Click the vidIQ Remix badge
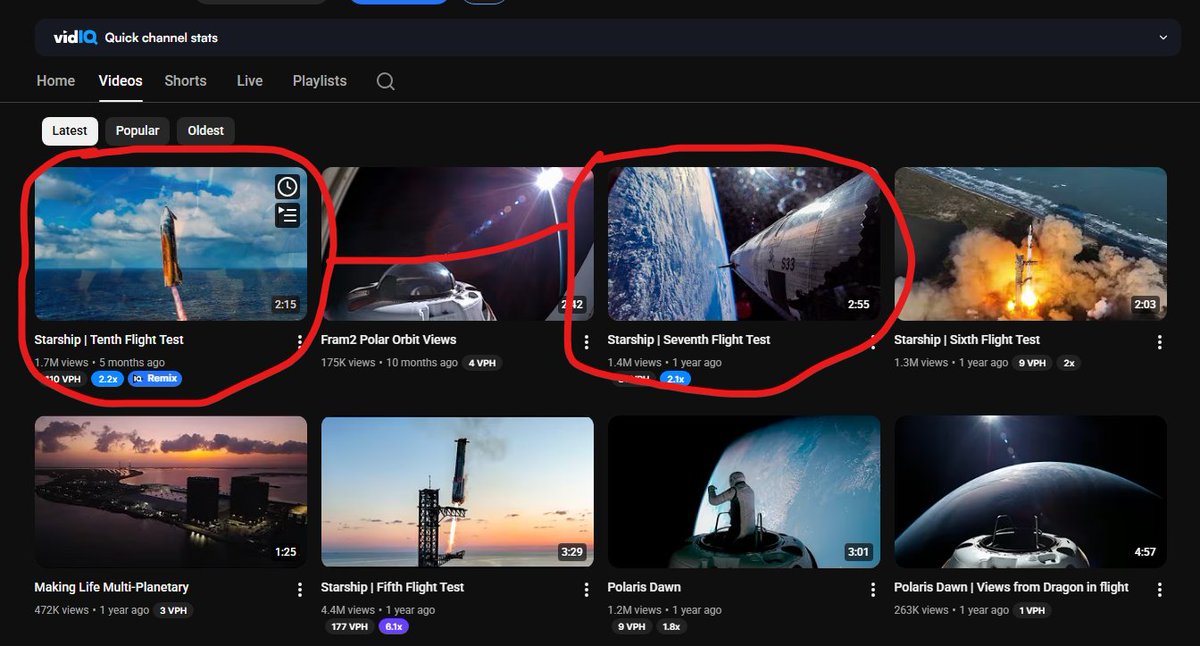This screenshot has width=1200, height=646. point(155,379)
